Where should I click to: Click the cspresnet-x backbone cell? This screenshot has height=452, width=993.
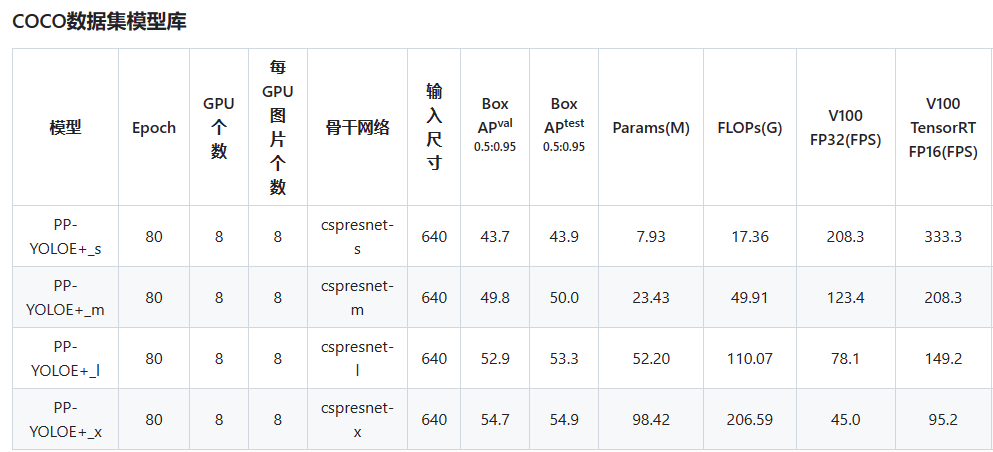coord(357,419)
